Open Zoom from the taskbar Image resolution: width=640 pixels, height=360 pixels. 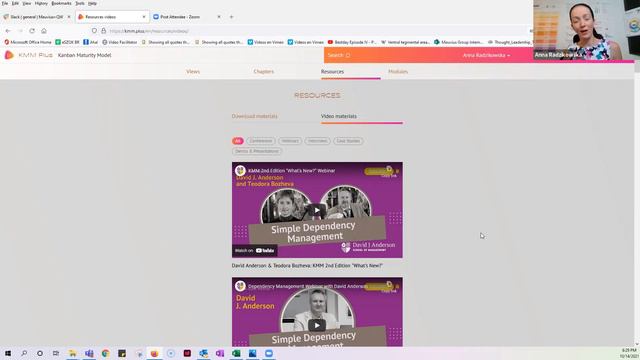pyautogui.click(x=269, y=353)
